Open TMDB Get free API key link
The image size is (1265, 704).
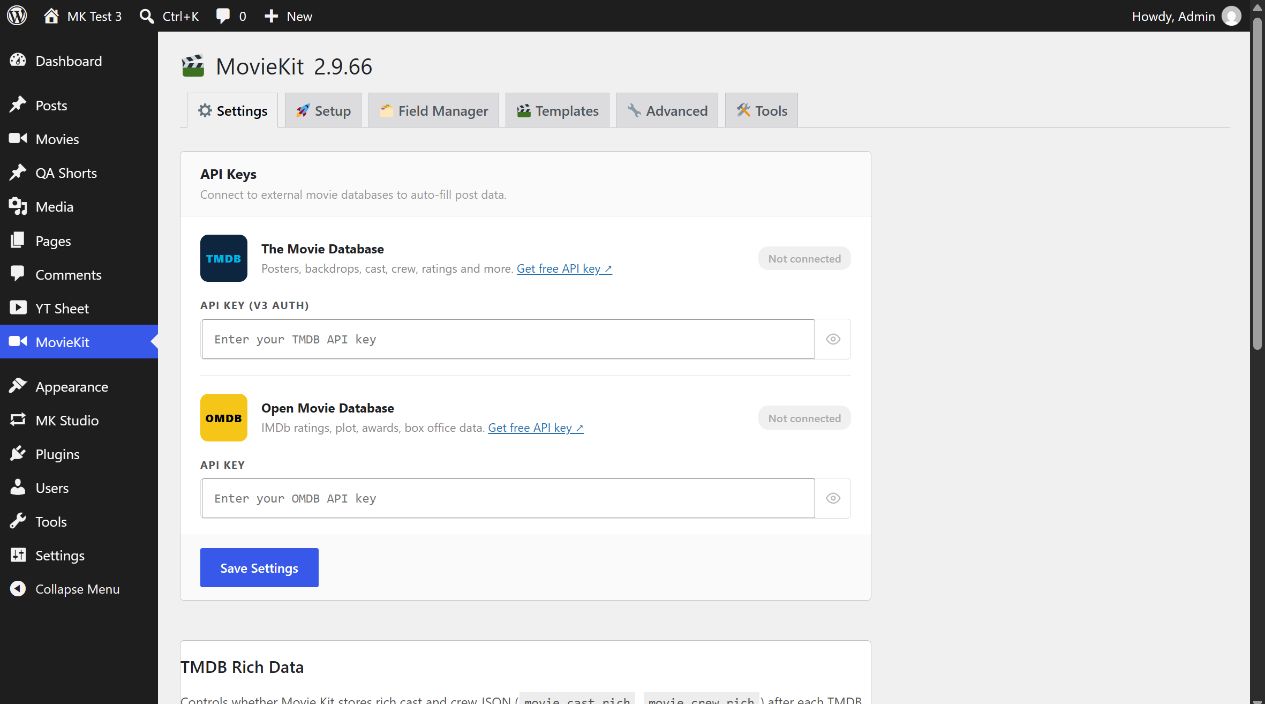pos(564,269)
